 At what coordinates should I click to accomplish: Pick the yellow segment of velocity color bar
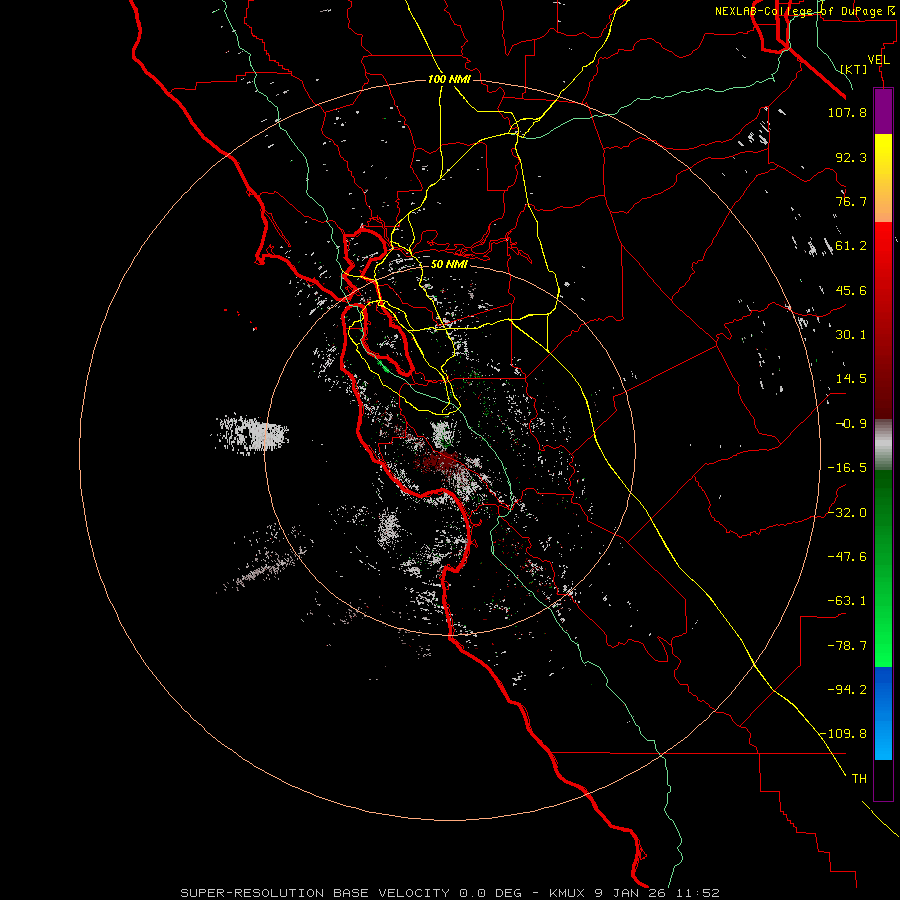tap(883, 178)
